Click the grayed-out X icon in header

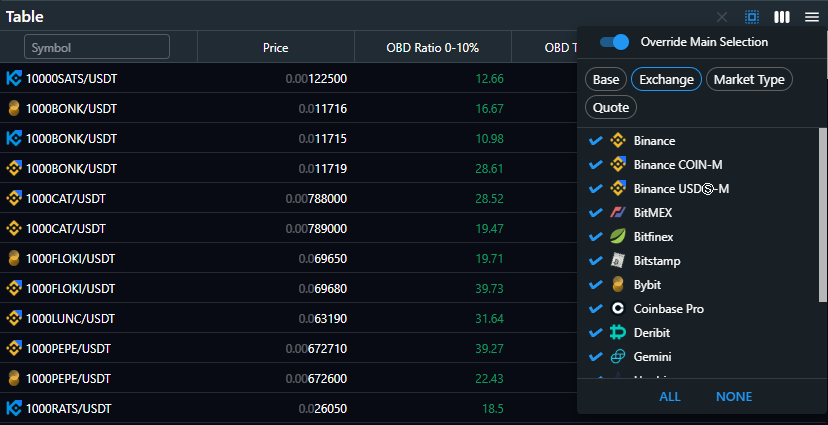(722, 17)
